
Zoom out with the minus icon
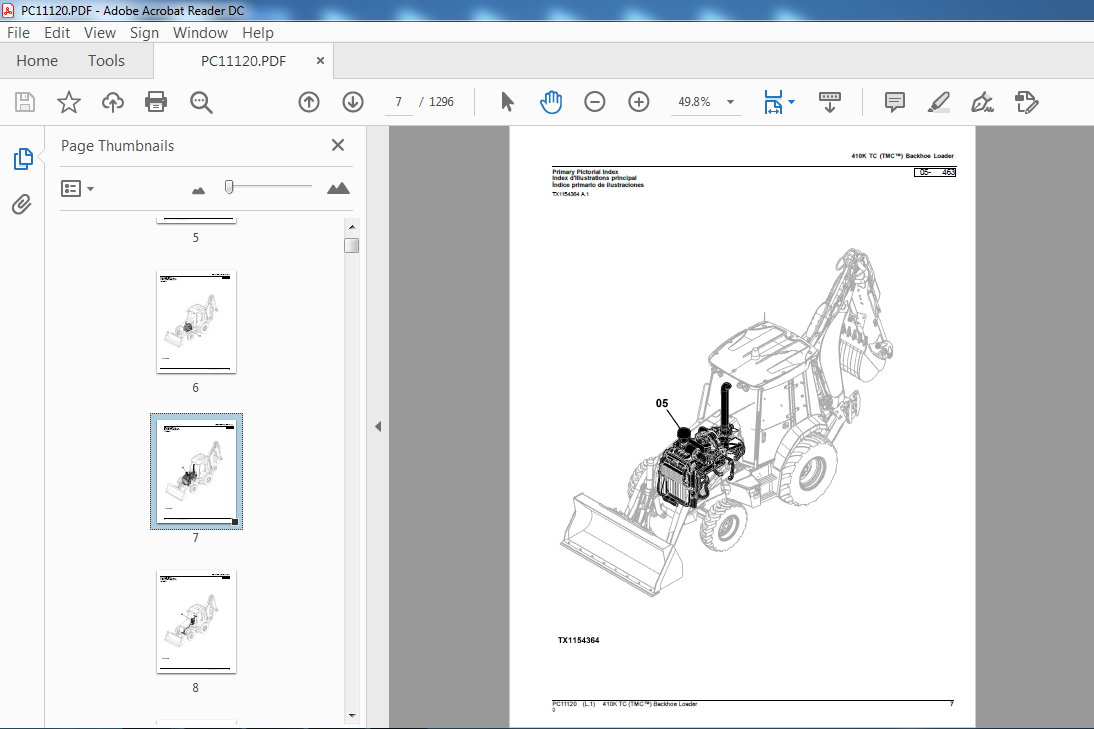594,102
